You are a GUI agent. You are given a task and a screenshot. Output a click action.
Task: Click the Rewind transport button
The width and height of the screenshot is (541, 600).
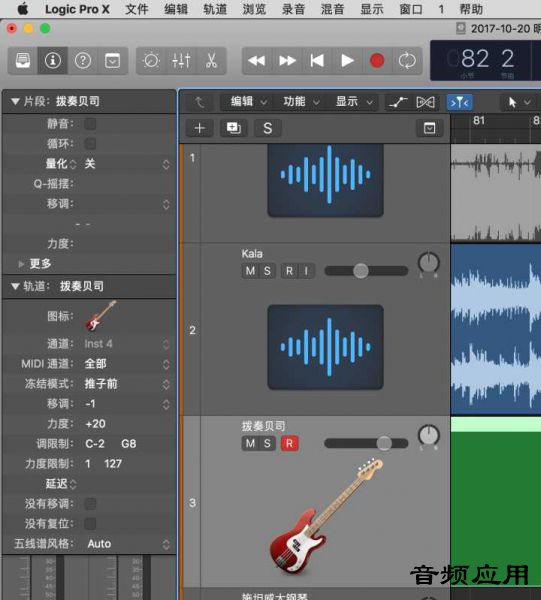(x=256, y=60)
